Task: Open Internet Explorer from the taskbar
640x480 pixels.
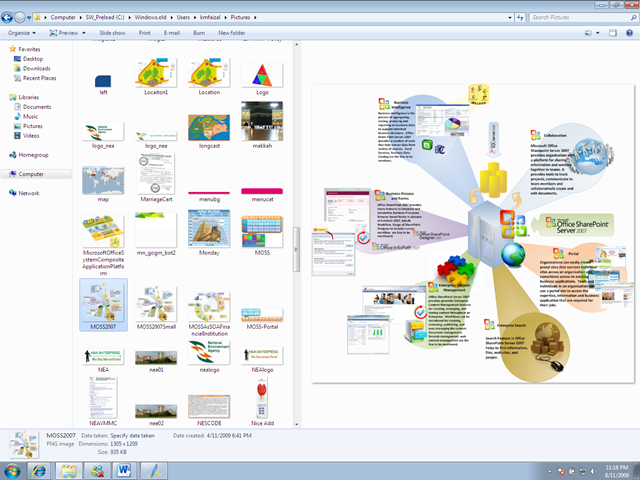Action: (40, 471)
